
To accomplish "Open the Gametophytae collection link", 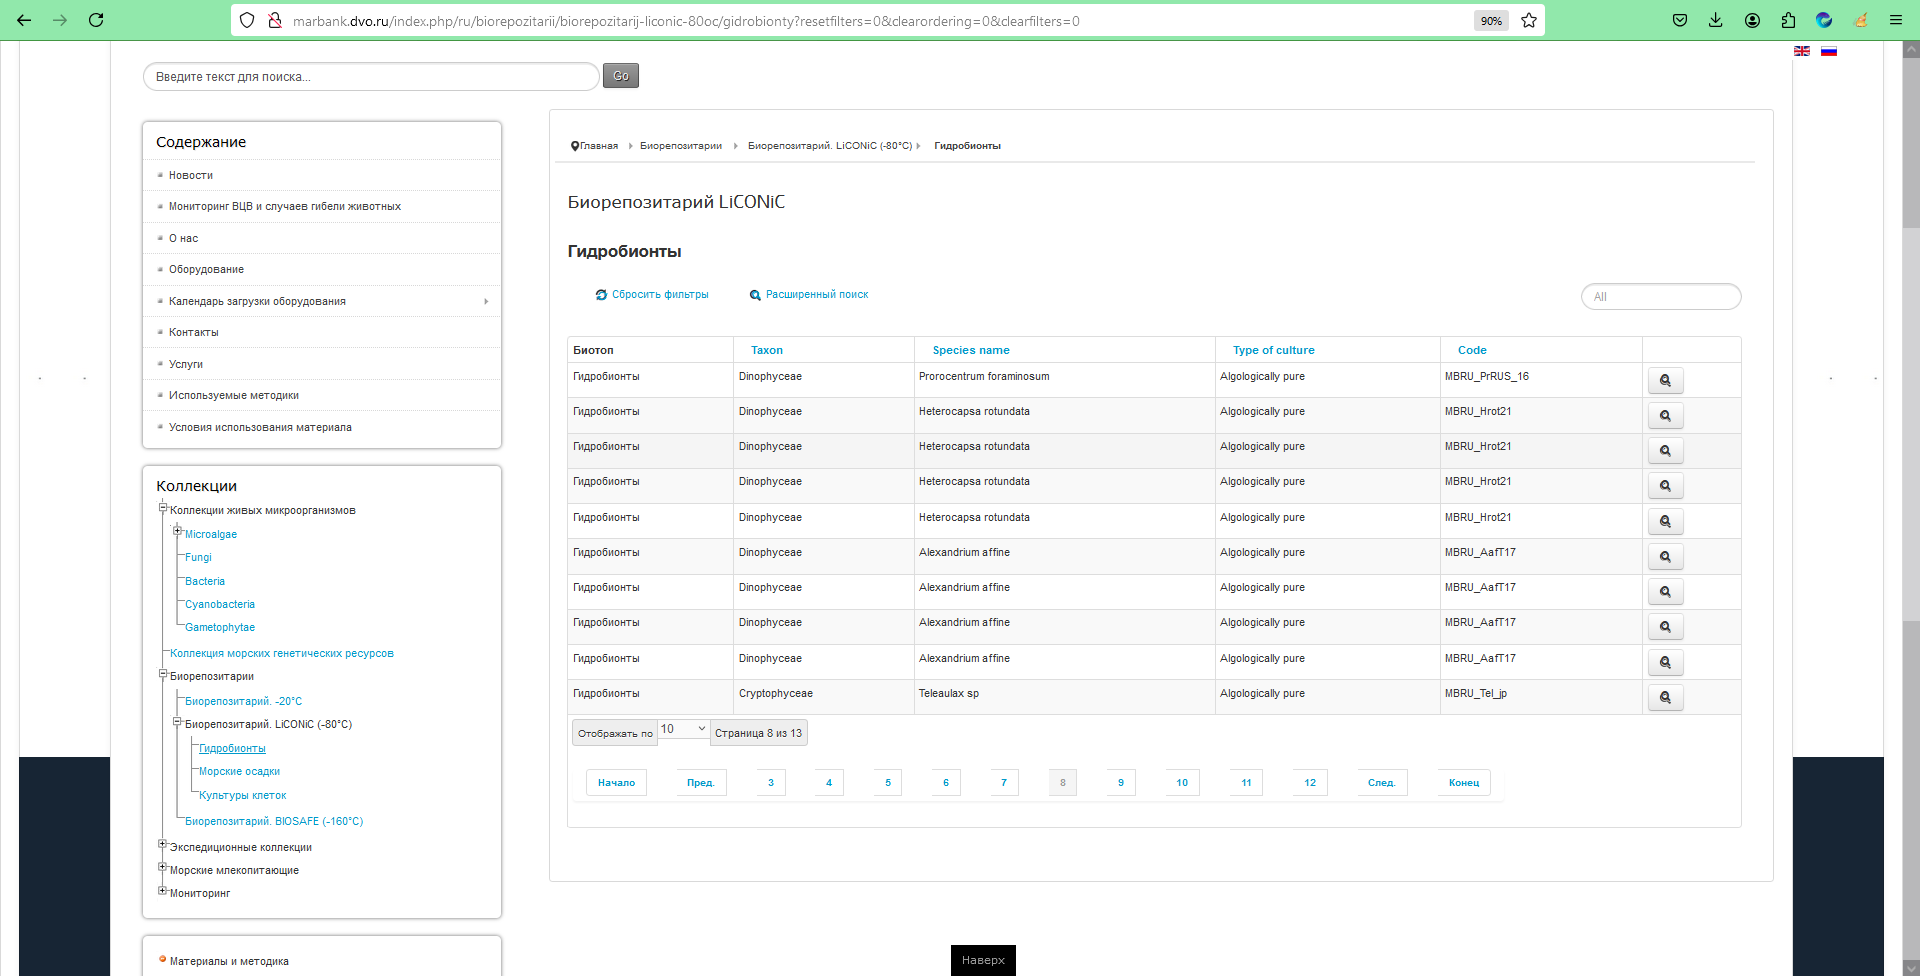I will [220, 628].
